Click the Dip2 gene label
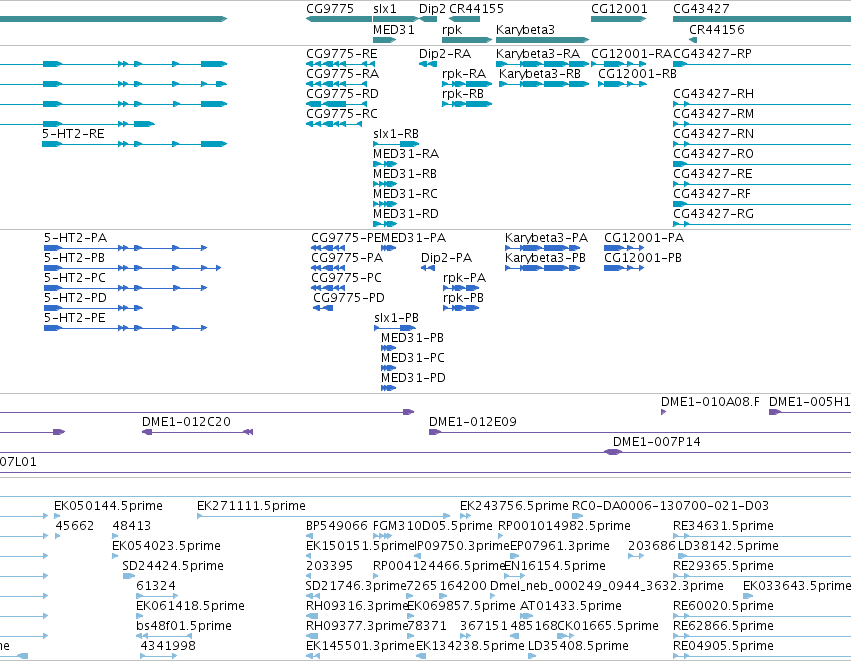Viewport: 851px width, 661px height. click(432, 9)
